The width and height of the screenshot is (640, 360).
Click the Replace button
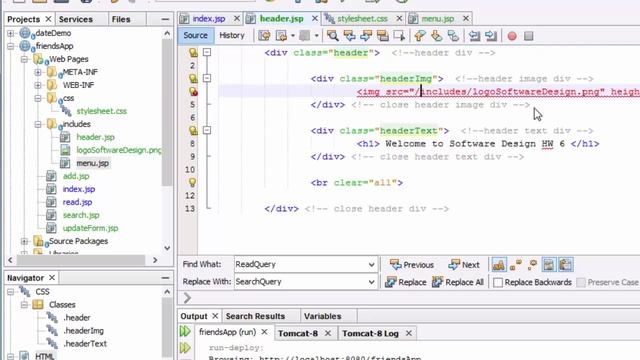click(x=405, y=282)
